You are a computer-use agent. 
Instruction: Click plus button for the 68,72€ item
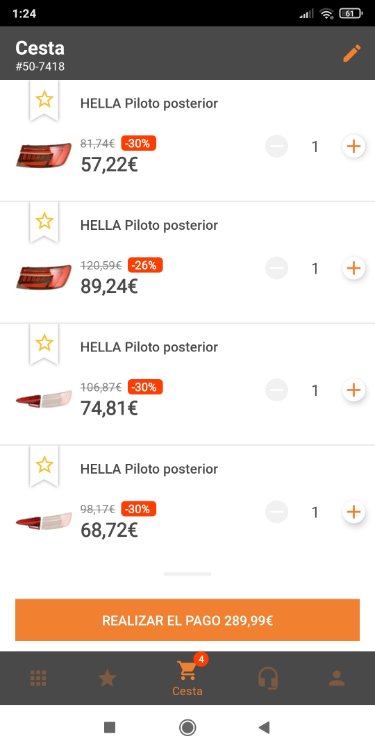[x=353, y=512]
